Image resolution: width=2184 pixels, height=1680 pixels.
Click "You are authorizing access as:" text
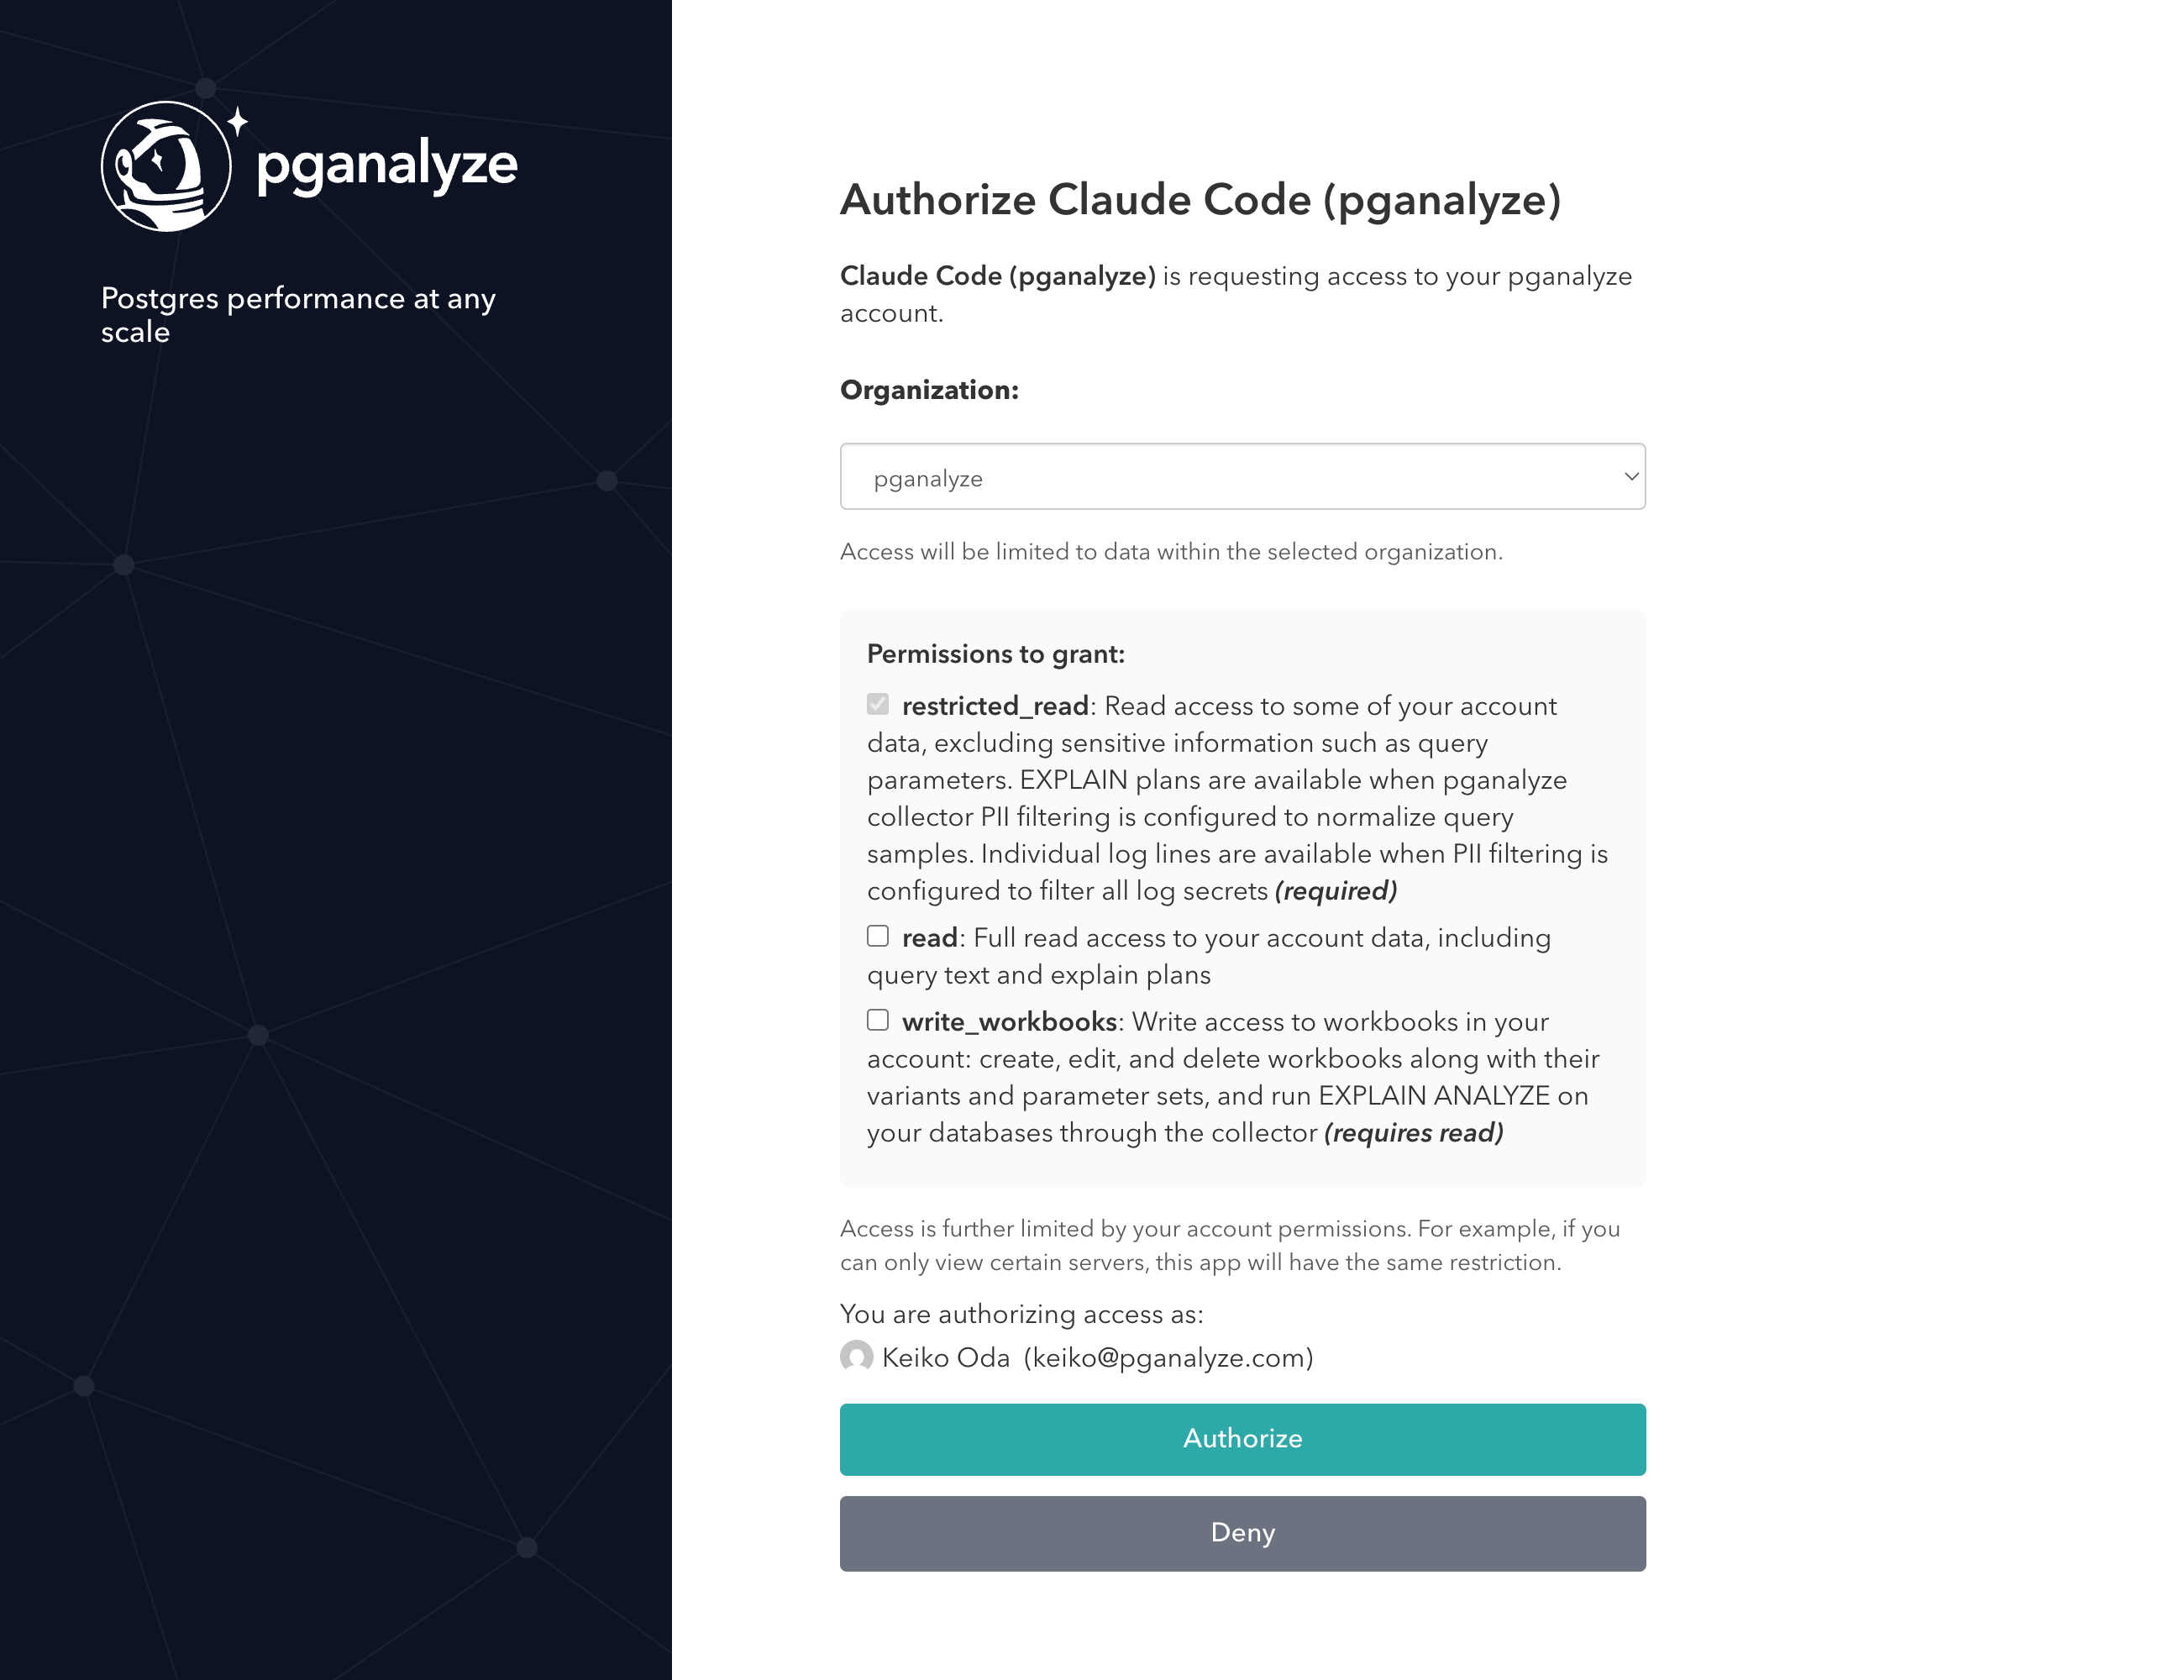pyautogui.click(x=1021, y=1314)
